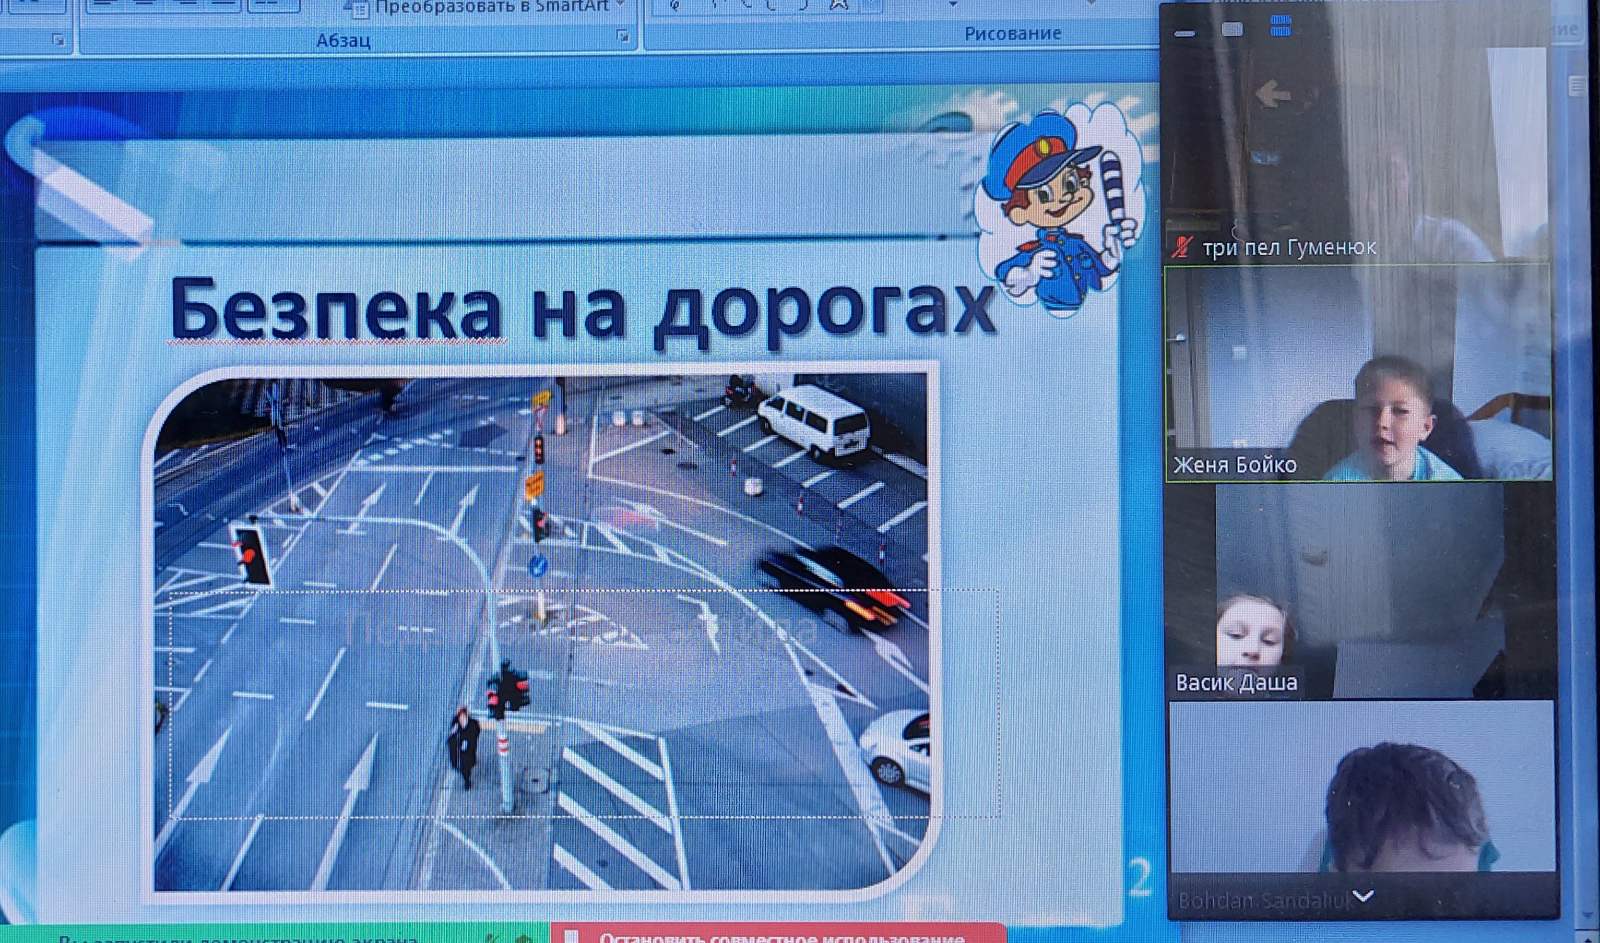Click the star shape in the Рисование gallery
This screenshot has width=1600, height=943.
click(x=839, y=5)
